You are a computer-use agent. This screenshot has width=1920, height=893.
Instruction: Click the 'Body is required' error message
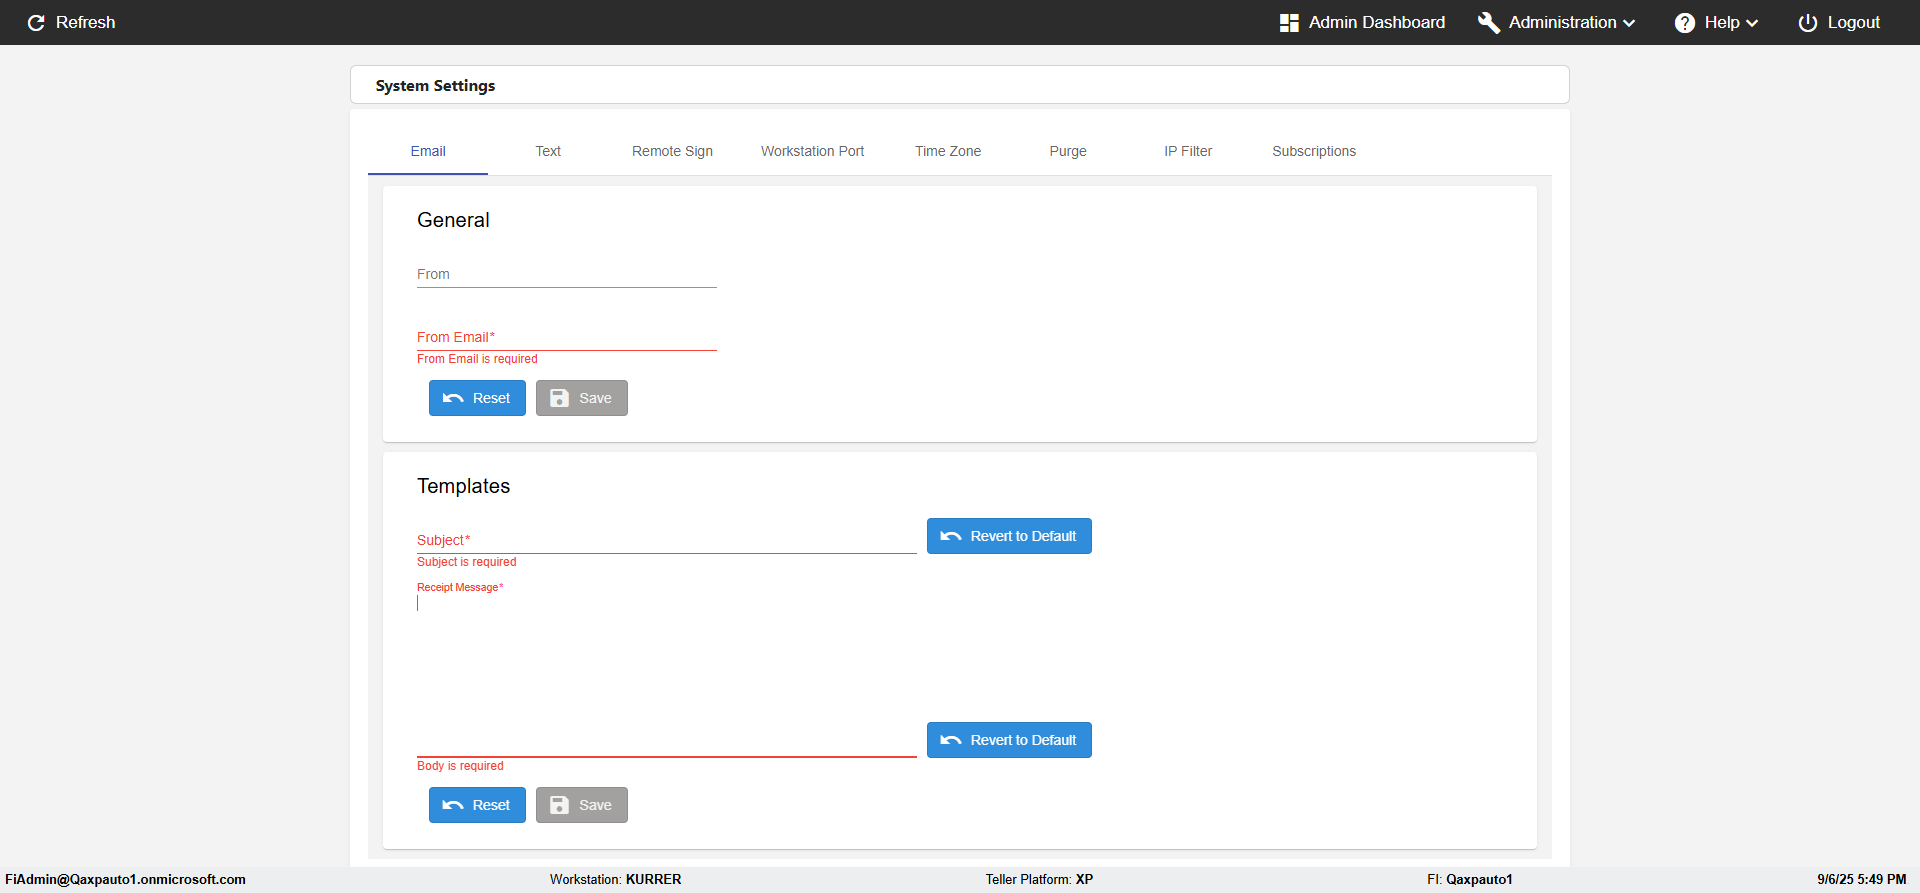coord(460,766)
